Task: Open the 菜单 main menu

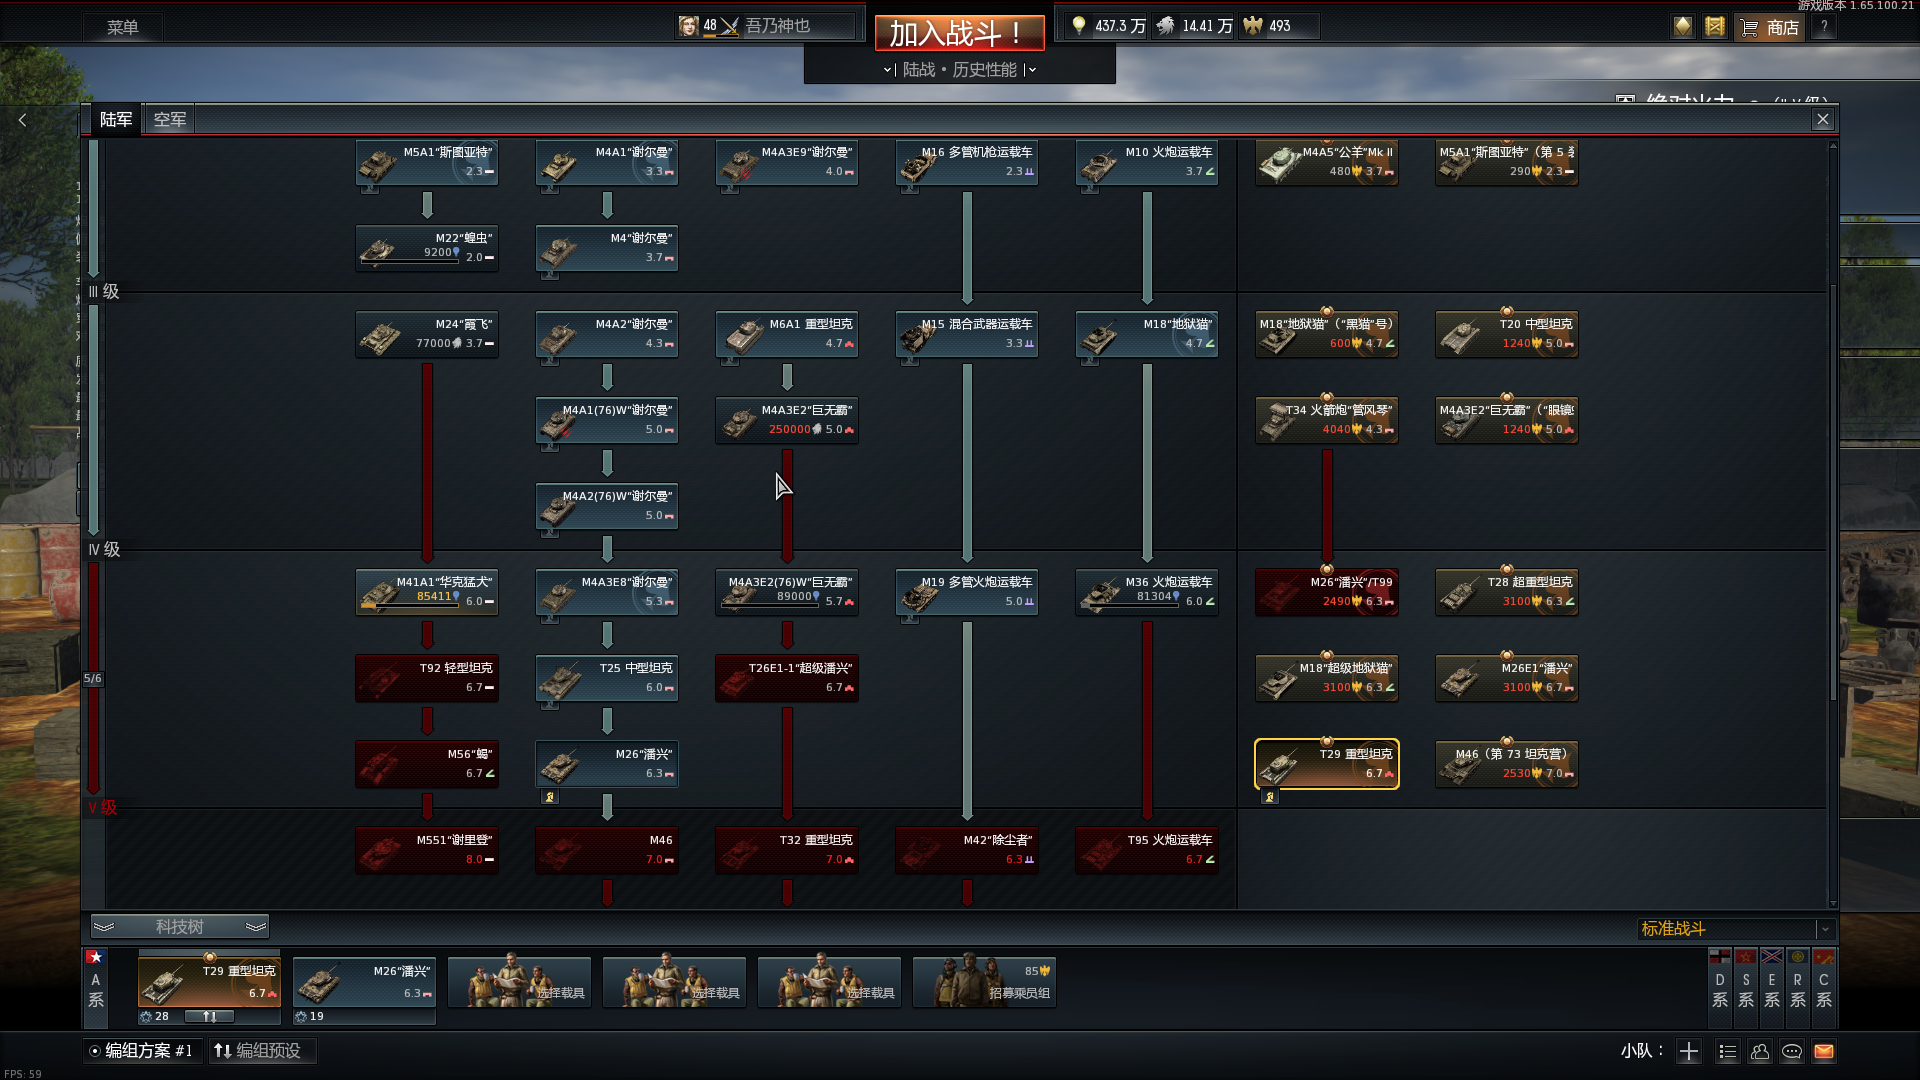Action: 123,27
